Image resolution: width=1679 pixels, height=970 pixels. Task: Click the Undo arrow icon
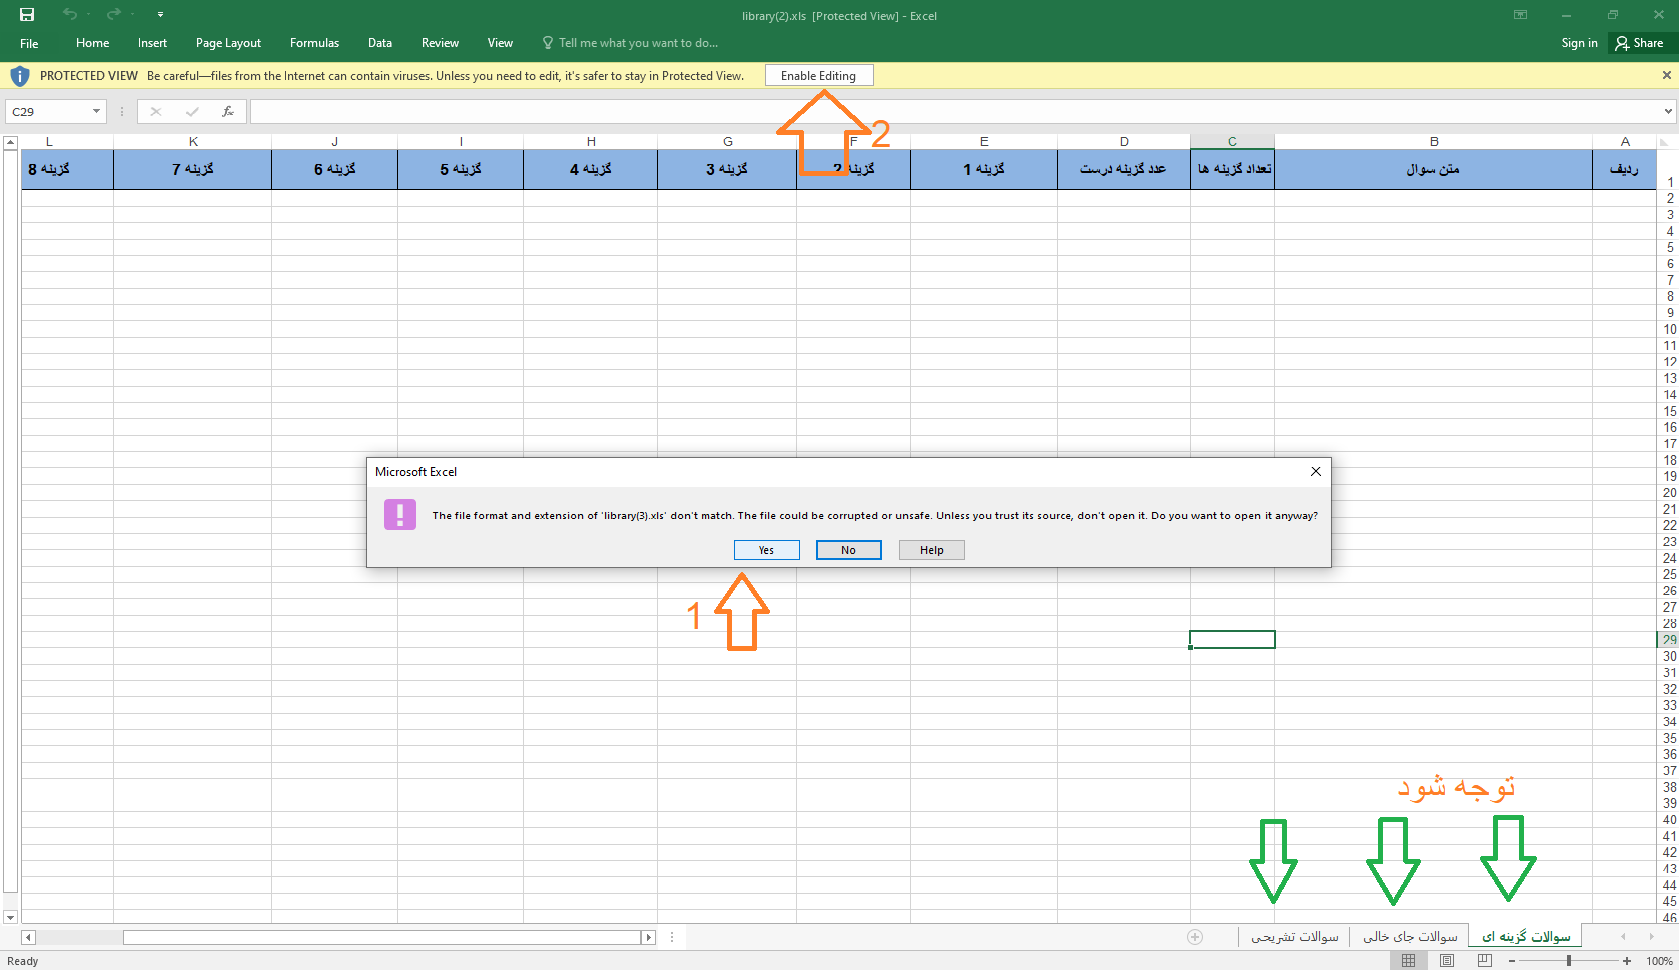69,14
